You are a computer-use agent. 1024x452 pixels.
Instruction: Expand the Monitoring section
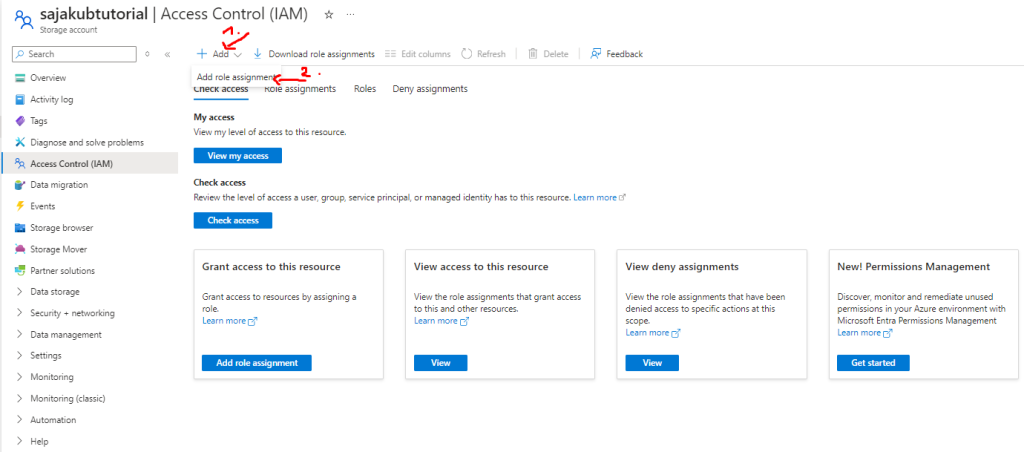pos(20,378)
